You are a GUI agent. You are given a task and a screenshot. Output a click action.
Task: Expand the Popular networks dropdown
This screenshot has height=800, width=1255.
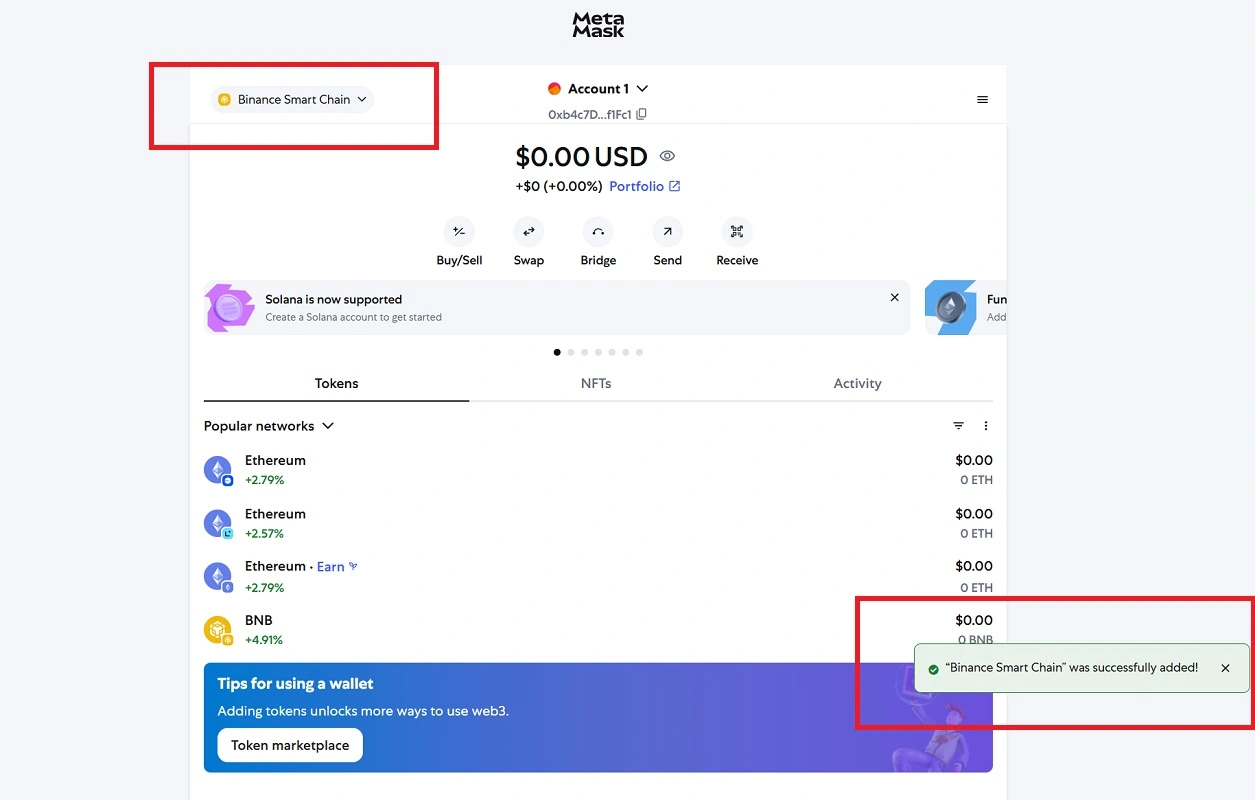(x=269, y=426)
